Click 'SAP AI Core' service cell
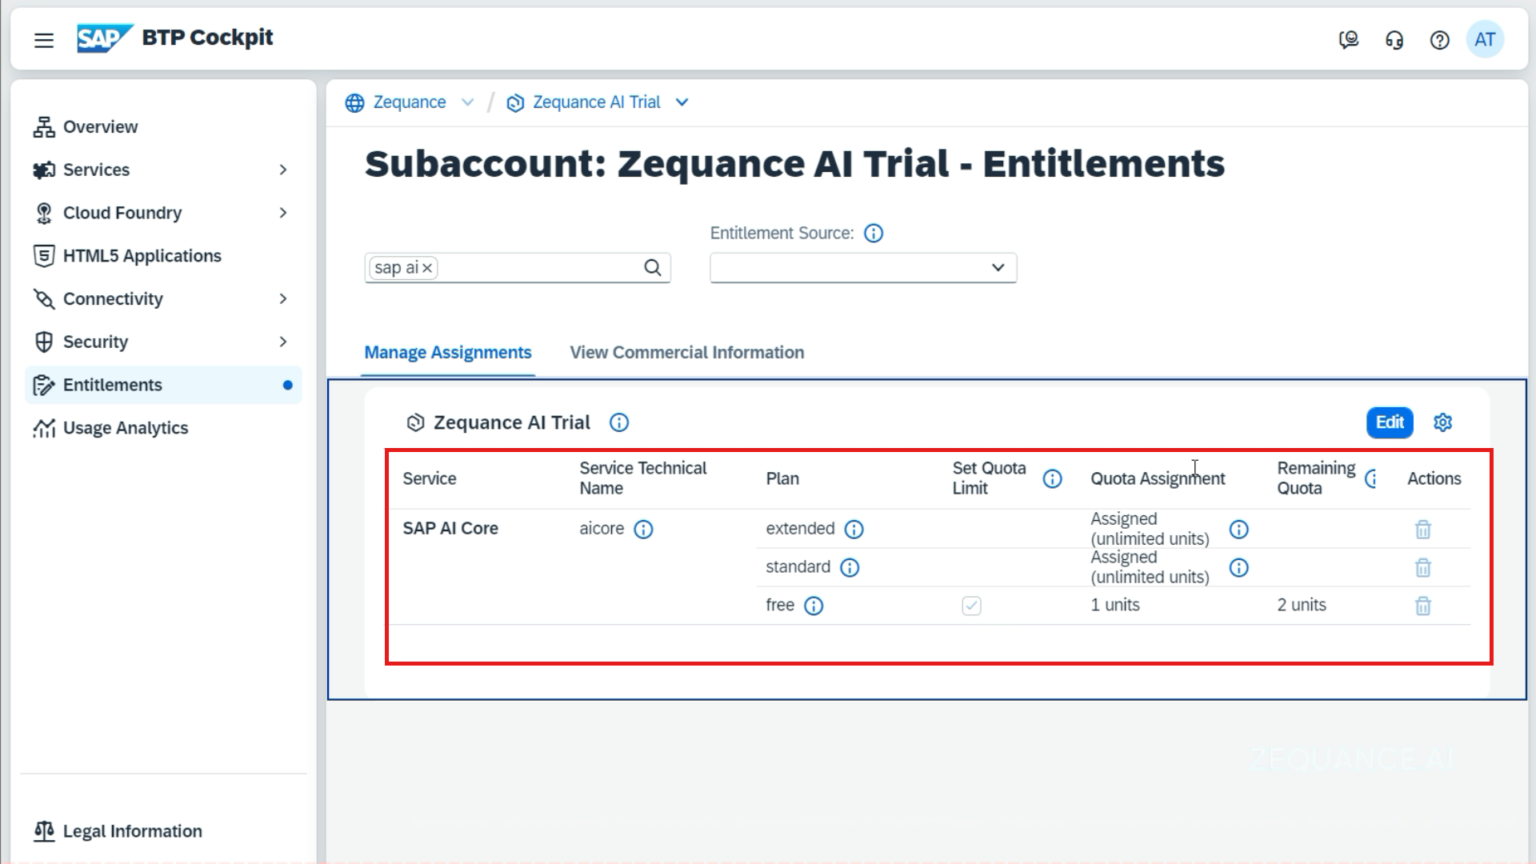This screenshot has width=1536, height=864. click(x=450, y=528)
